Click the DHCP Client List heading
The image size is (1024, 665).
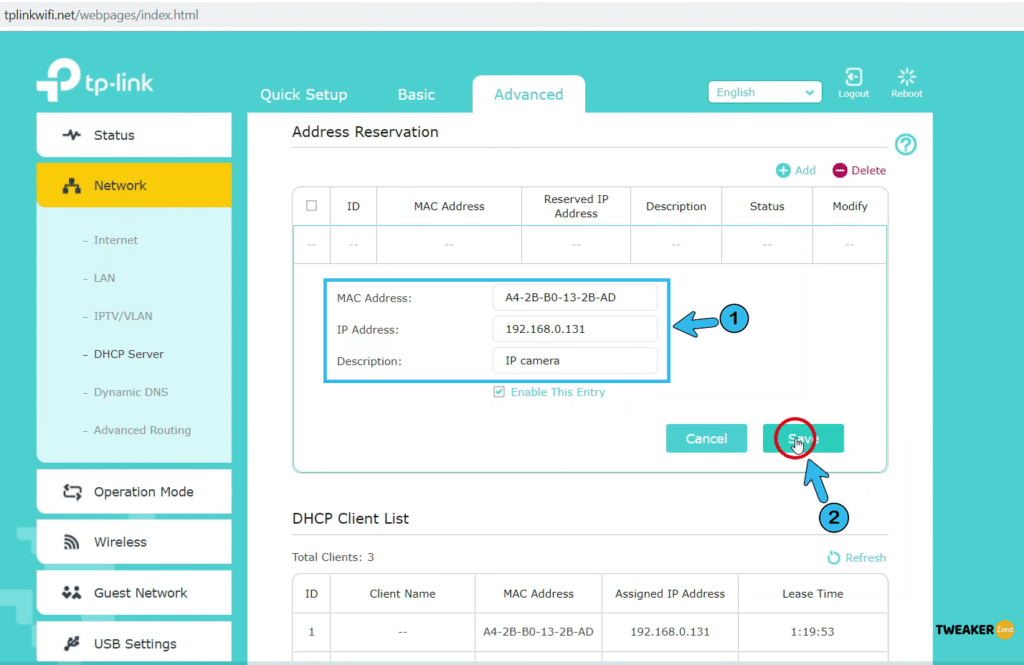(x=350, y=519)
